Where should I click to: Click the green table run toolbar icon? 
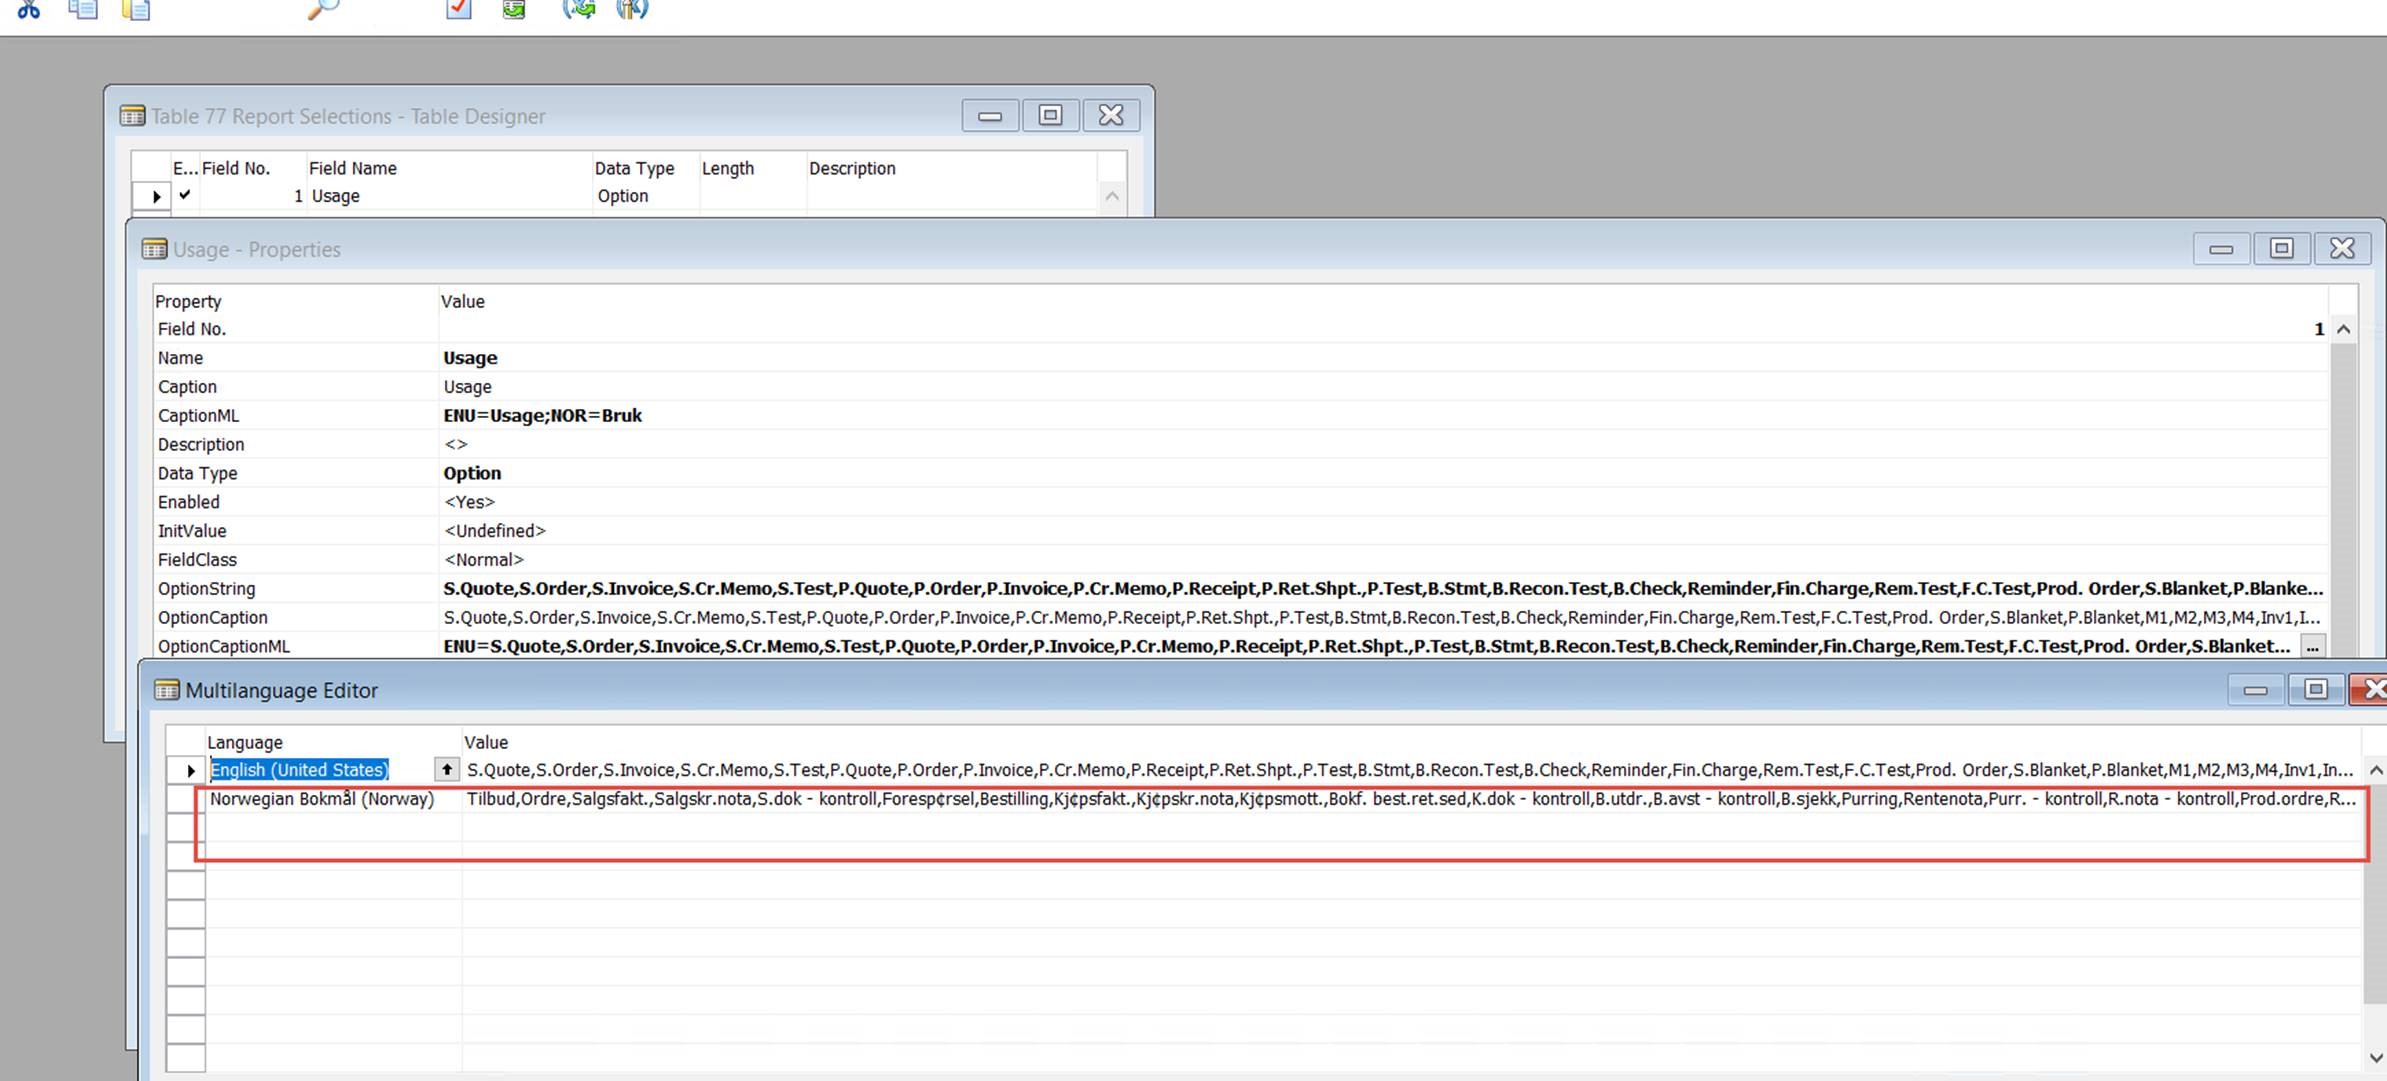coord(514,10)
